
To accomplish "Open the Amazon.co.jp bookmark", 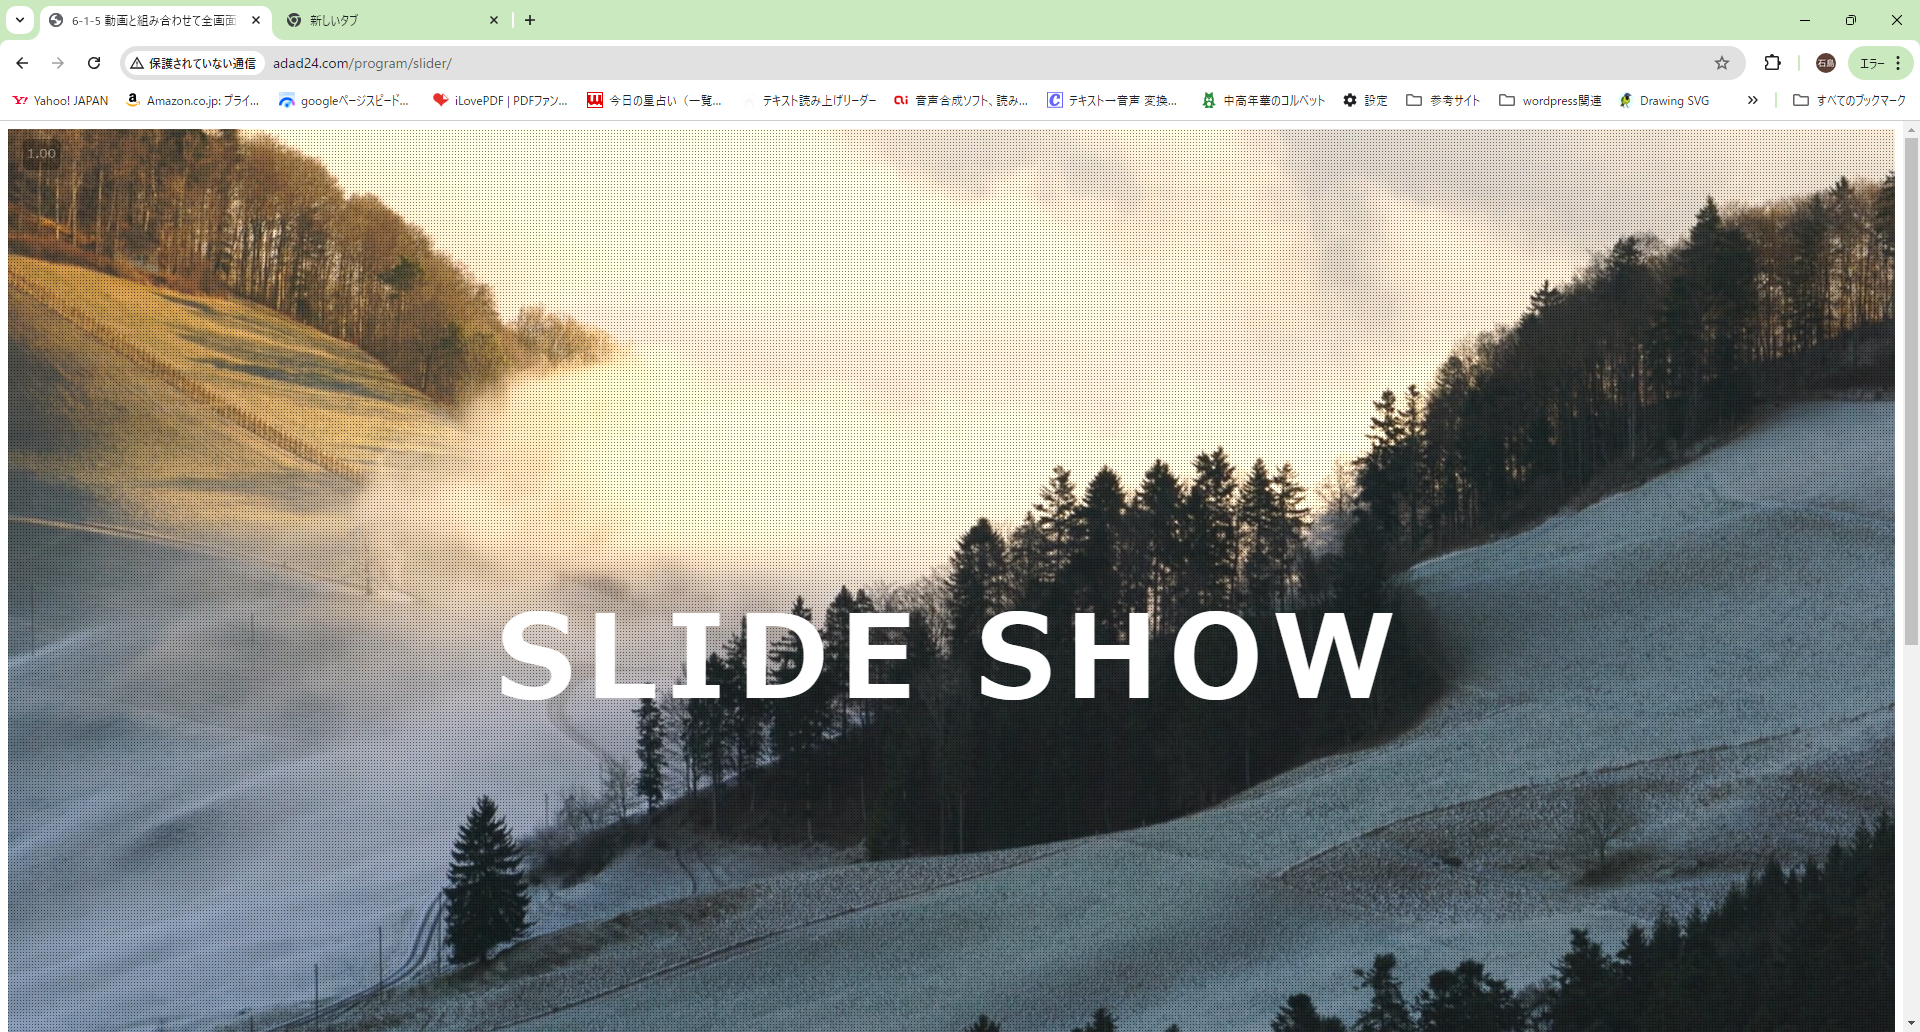I will (193, 101).
